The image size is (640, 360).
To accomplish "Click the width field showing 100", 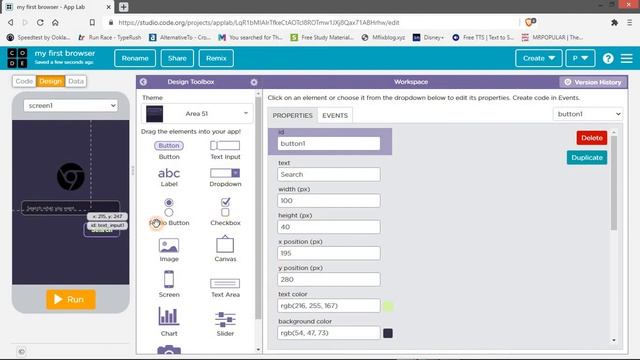I will click(329, 201).
